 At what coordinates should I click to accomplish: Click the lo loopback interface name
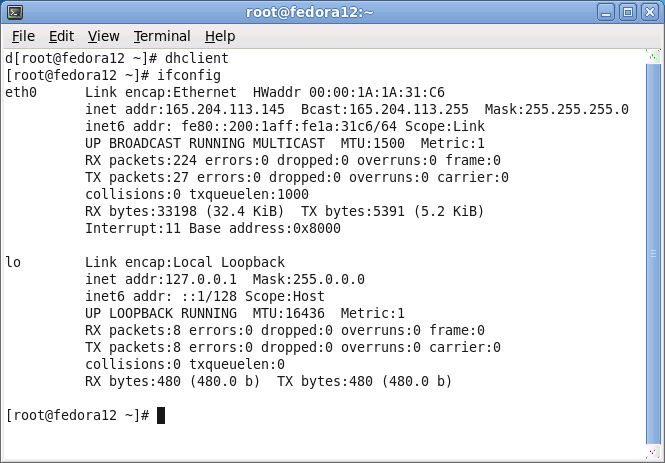click(x=14, y=262)
